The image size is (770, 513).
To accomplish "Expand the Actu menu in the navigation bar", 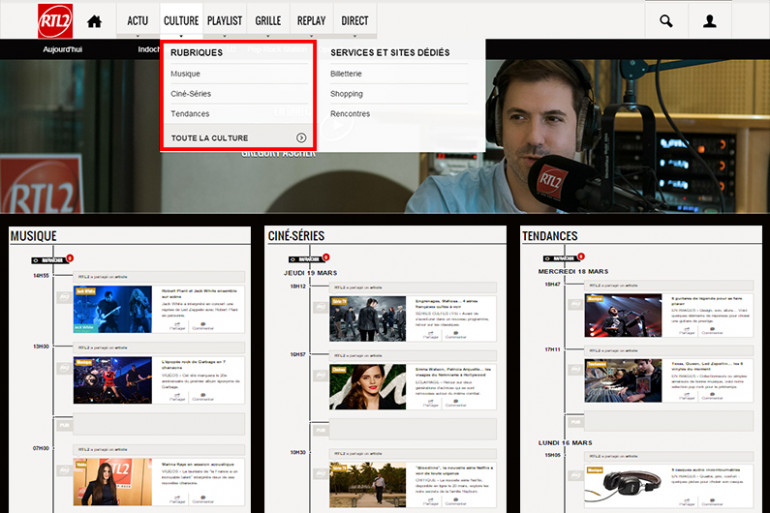I will point(138,21).
